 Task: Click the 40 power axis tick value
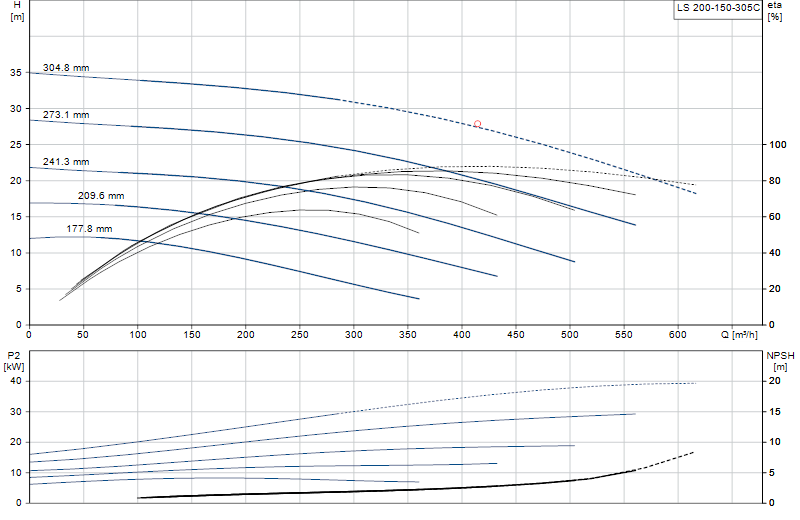pyautogui.click(x=16, y=381)
